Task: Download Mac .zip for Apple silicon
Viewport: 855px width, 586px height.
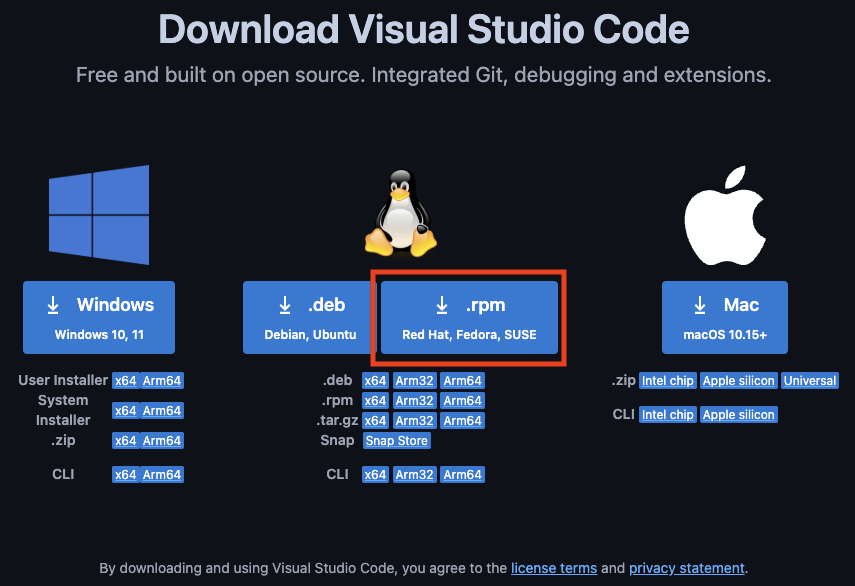Action: [x=738, y=381]
